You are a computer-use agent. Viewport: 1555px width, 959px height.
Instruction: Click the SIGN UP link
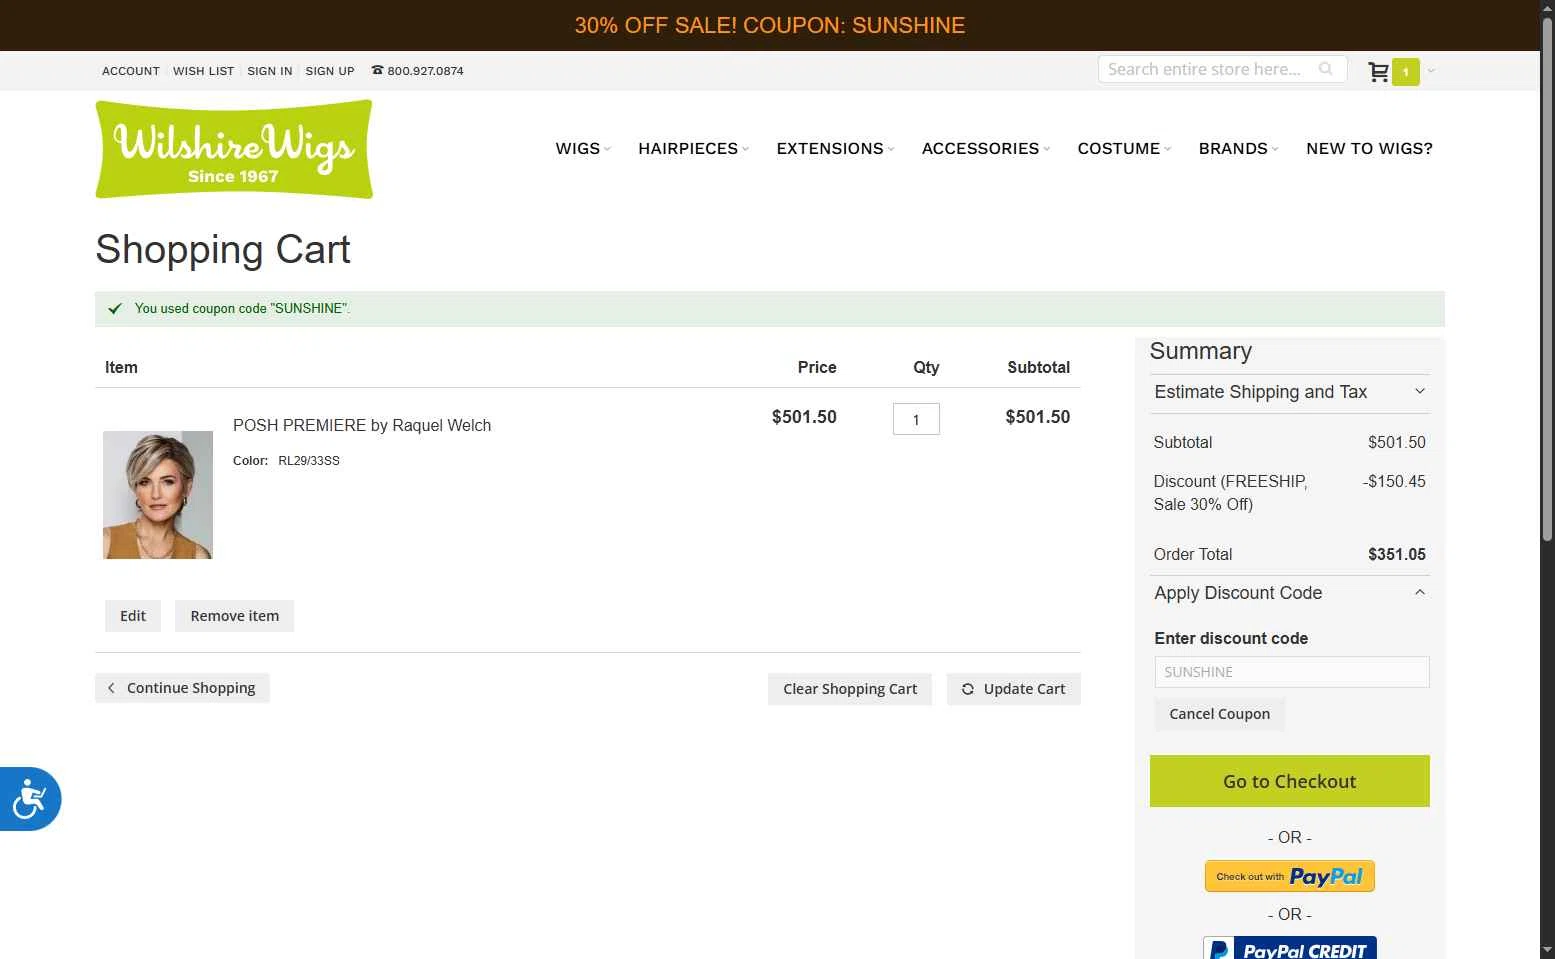330,71
